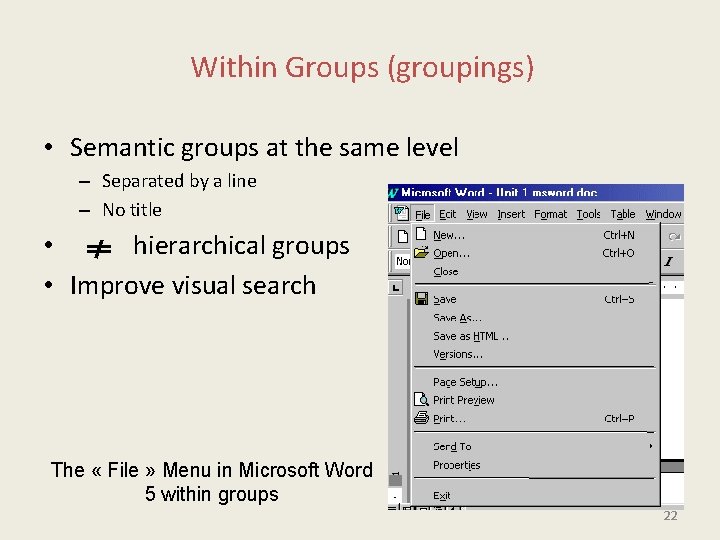The width and height of the screenshot is (720, 540).
Task: Select Save As... menu entry
Action: (535, 318)
